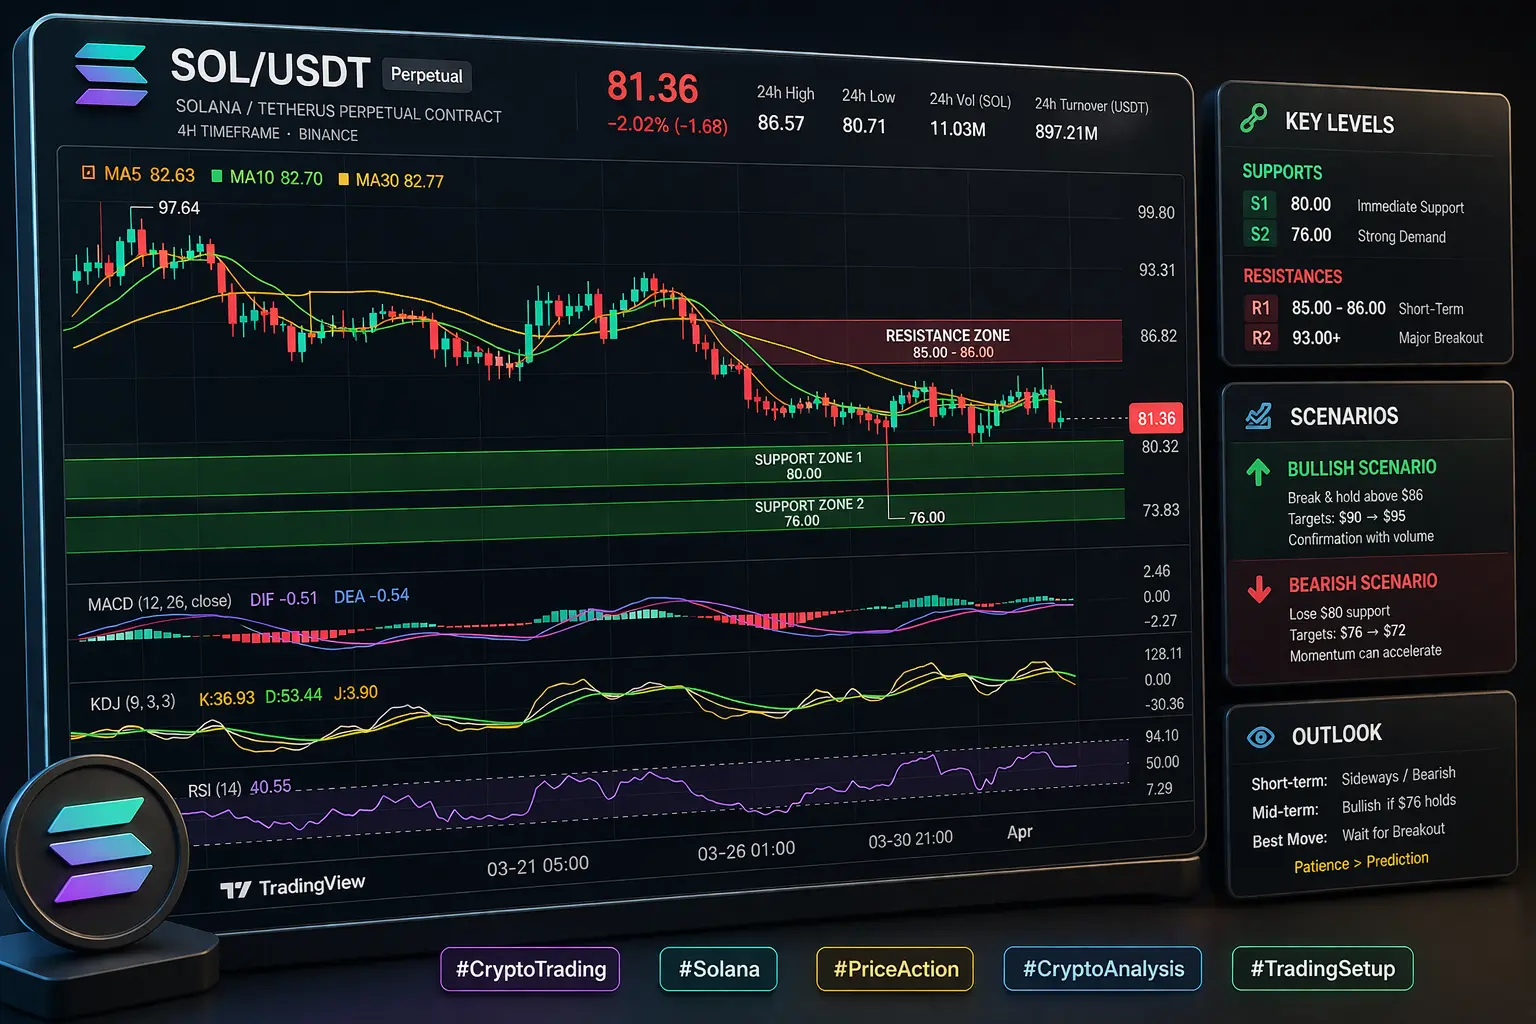Viewport: 1536px width, 1024px height.
Task: Click the green MA10 color square
Action: tap(217, 176)
